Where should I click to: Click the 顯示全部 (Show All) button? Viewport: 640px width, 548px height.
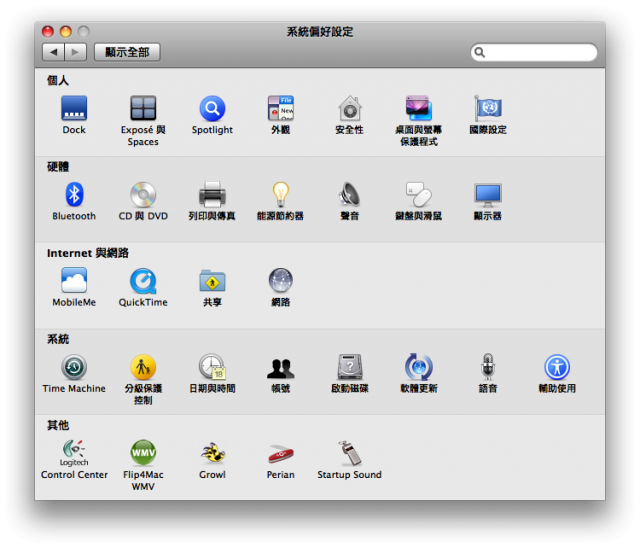[x=127, y=52]
